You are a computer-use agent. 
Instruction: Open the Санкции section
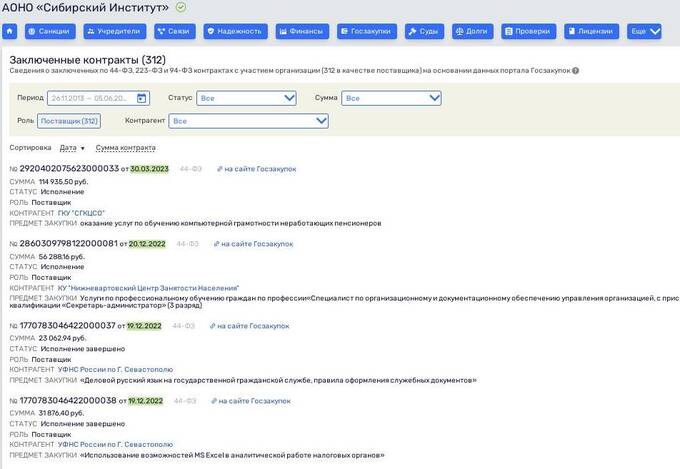(50, 32)
